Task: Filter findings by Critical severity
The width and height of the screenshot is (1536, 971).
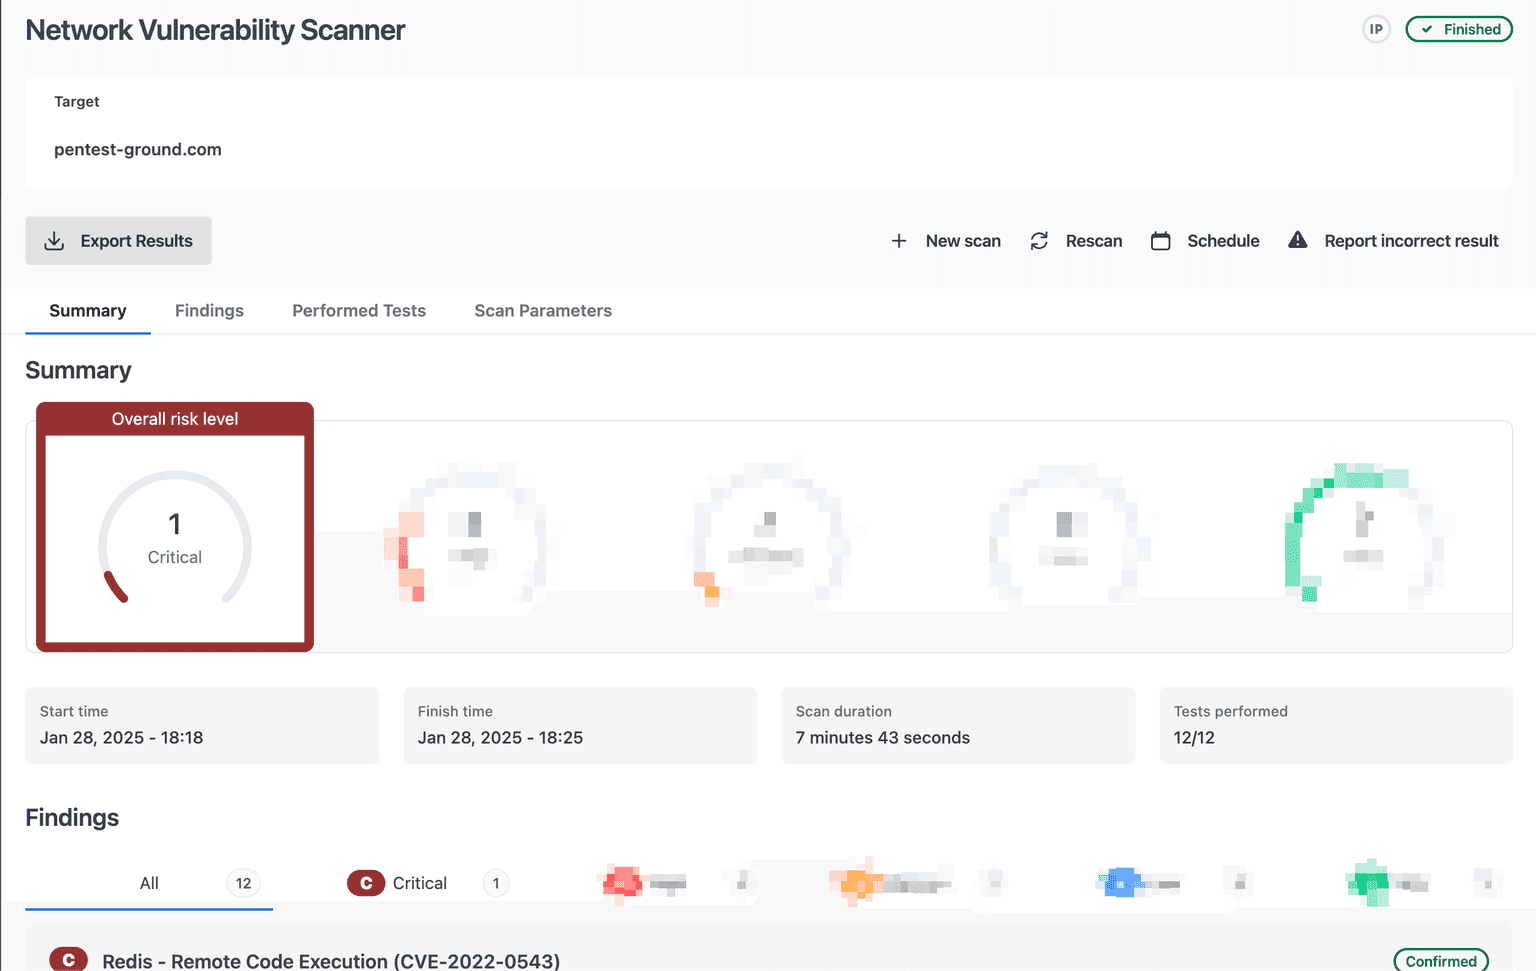Action: coord(420,883)
